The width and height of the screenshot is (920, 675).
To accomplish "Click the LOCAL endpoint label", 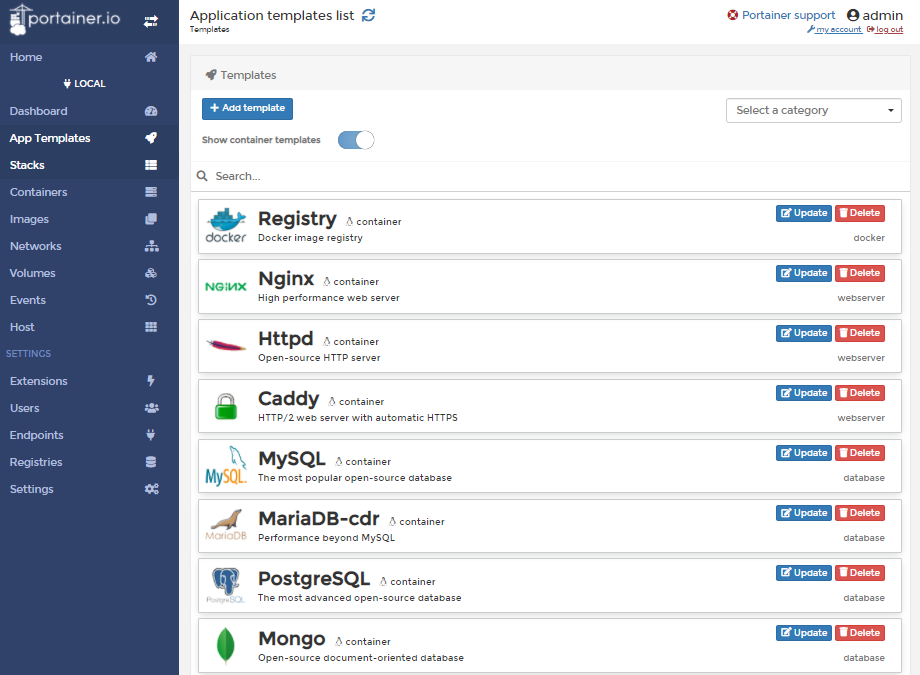I will (84, 84).
